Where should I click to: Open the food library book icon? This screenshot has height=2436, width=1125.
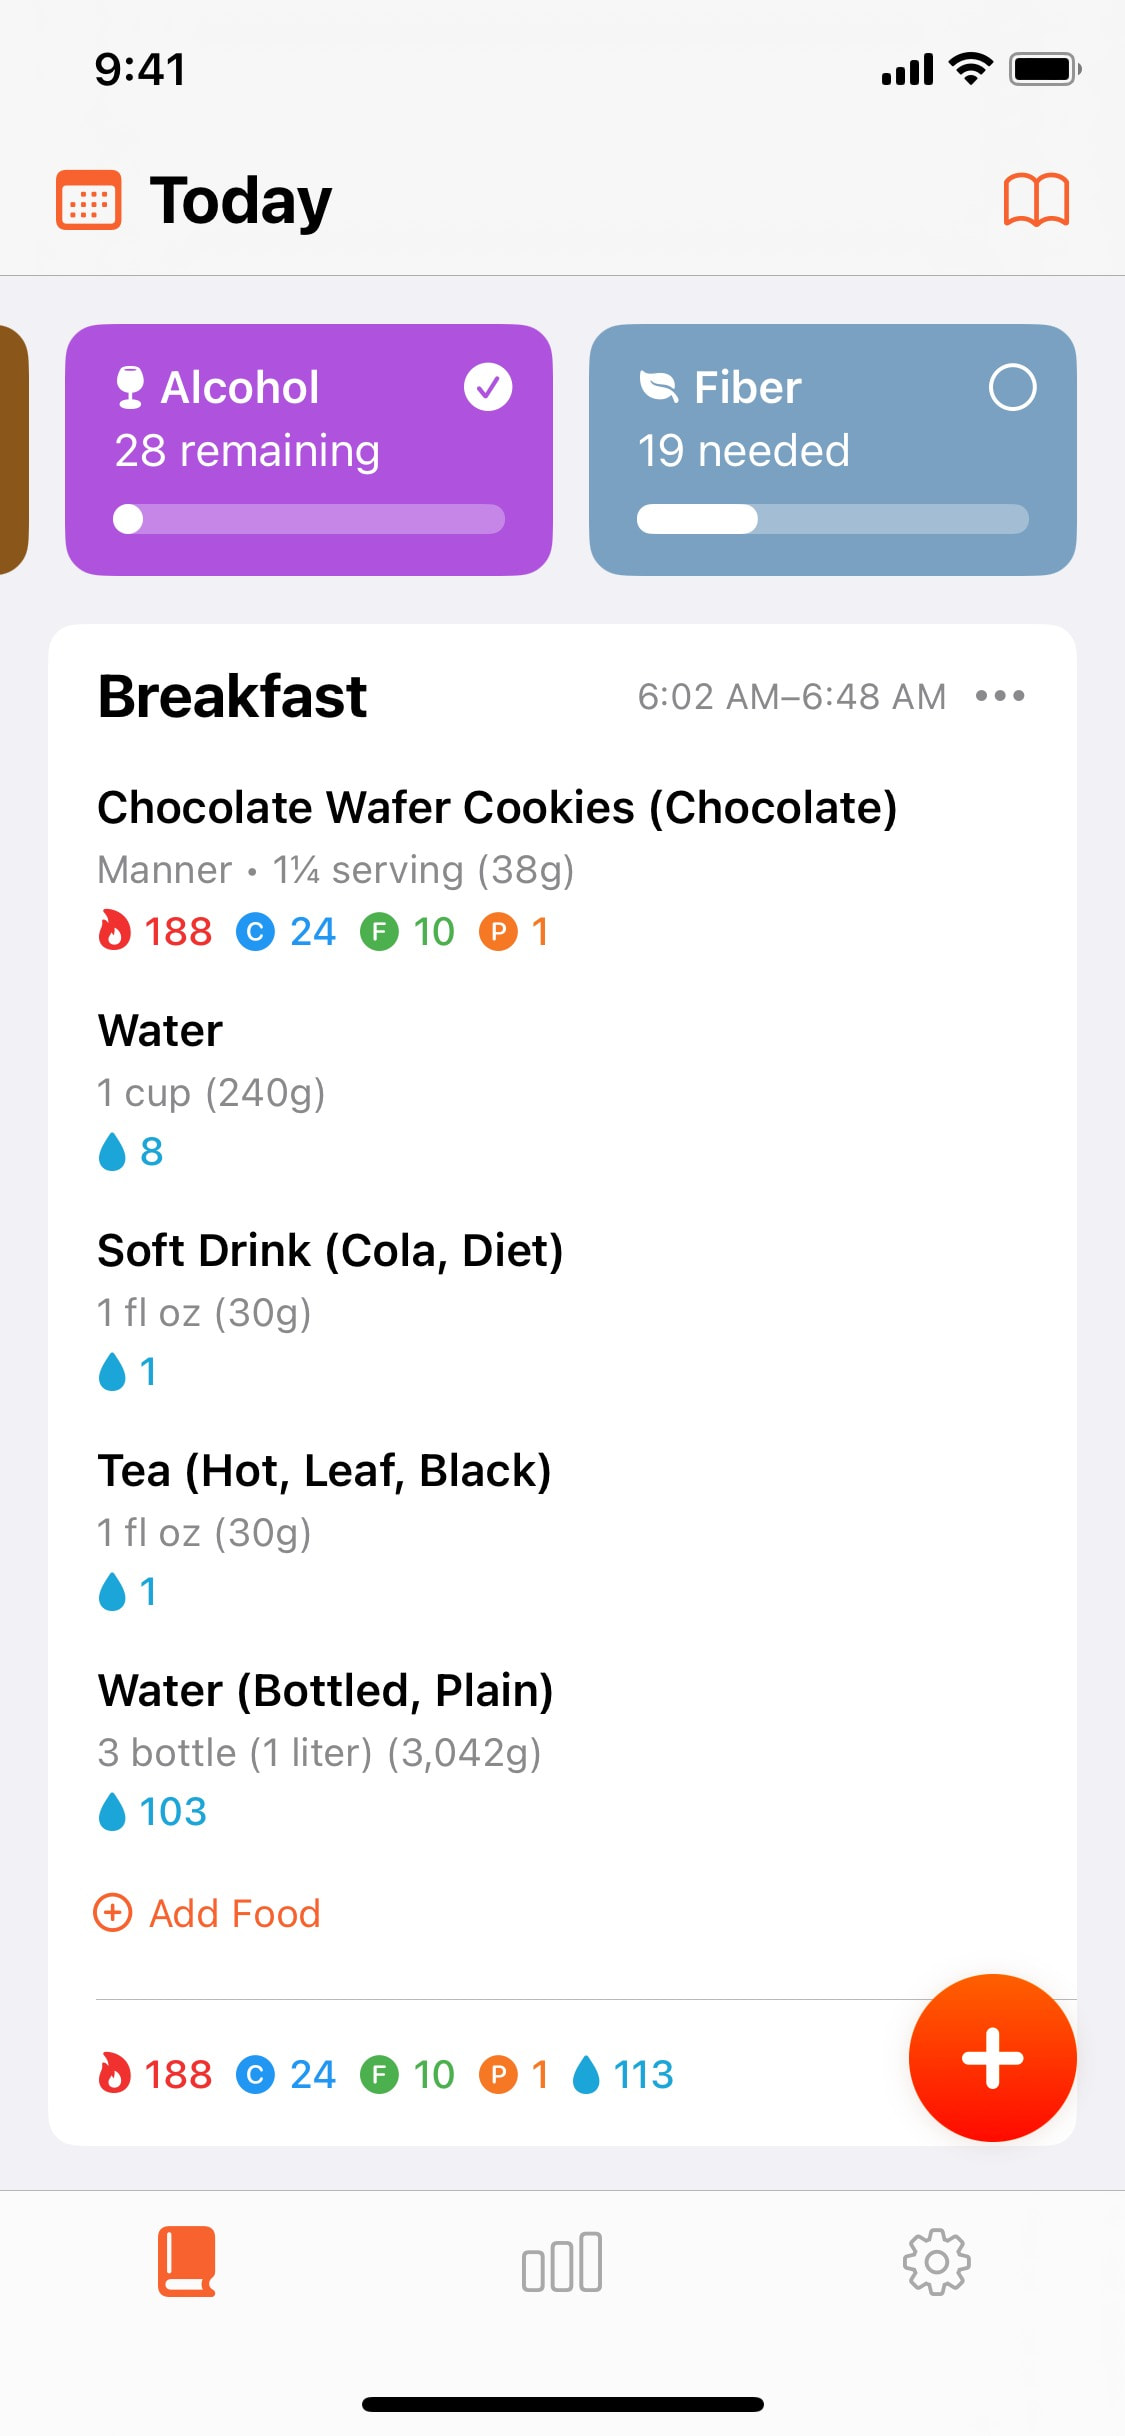coord(1036,201)
